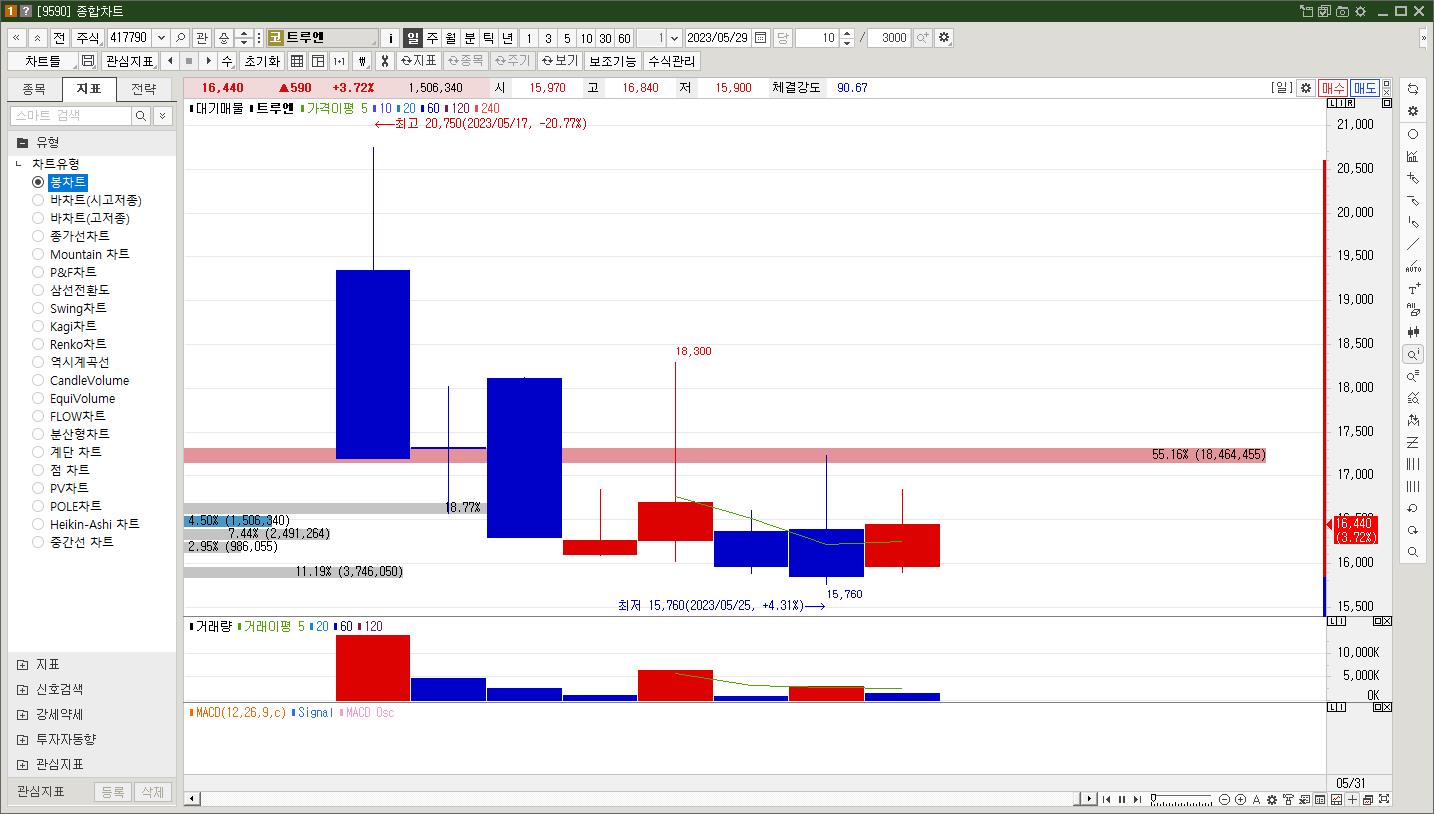
Task: Skip to the previous bar in playback
Action: [x=1106, y=799]
